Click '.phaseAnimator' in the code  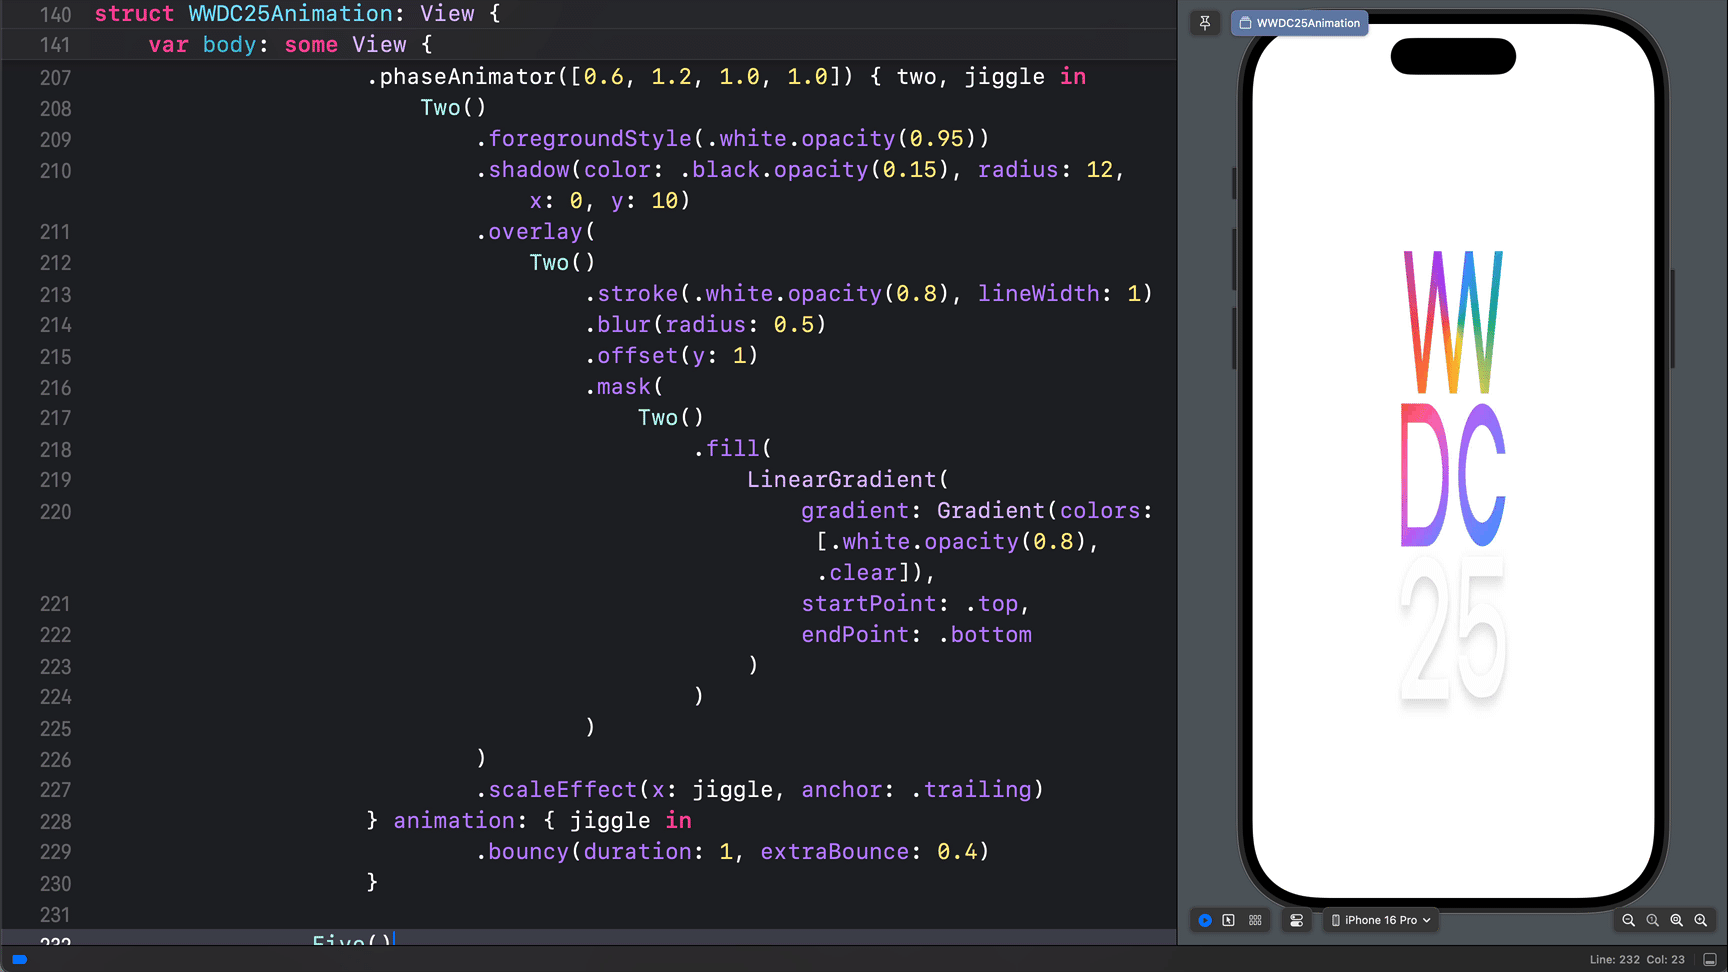461,77
